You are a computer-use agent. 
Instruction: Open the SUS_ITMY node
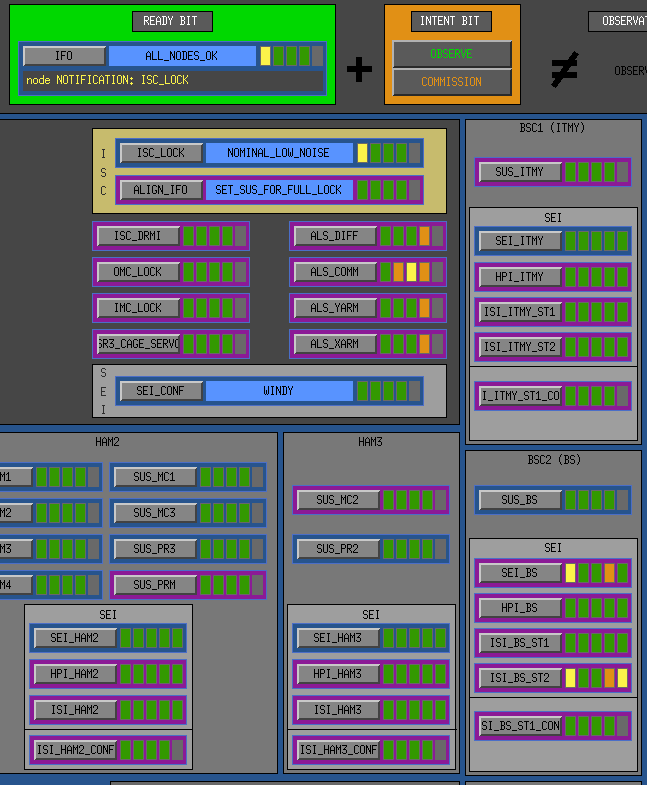coord(520,172)
